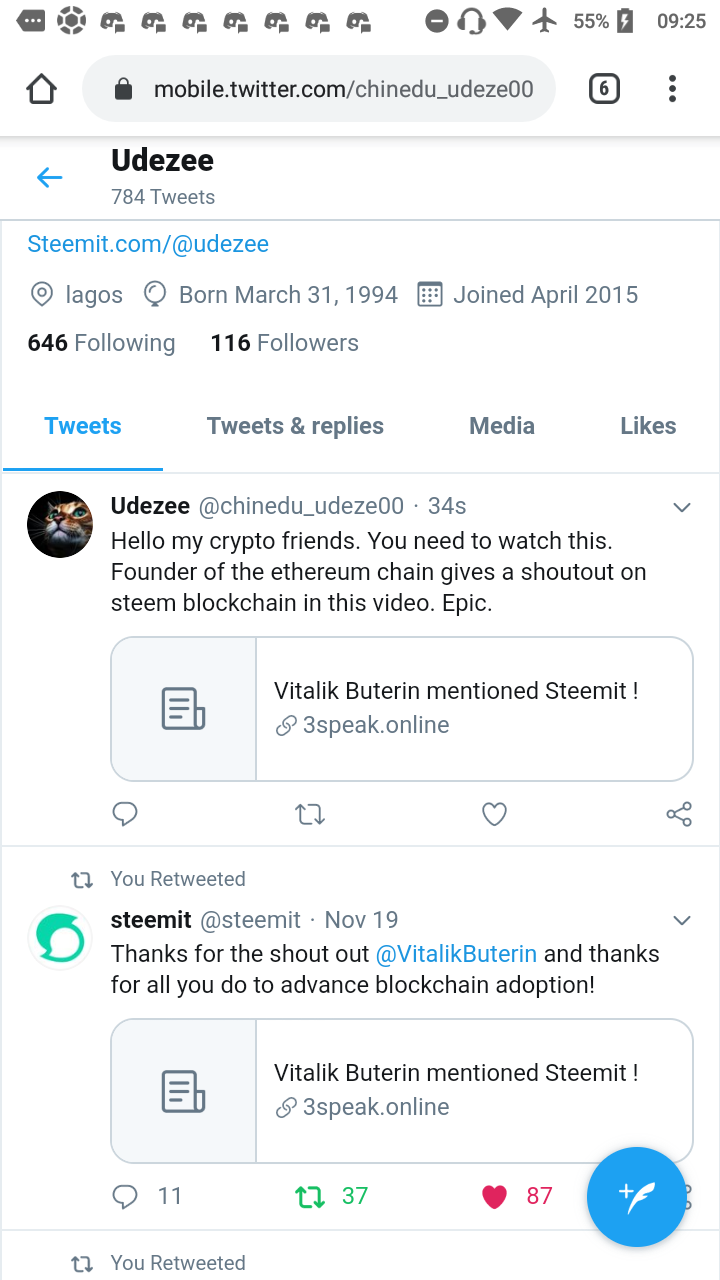
Task: Retweet Udezee's tweet about the video
Action: (x=310, y=815)
